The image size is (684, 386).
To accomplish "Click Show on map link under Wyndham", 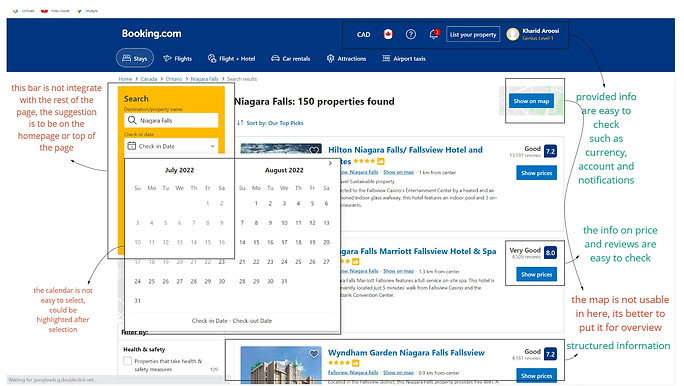I will click(x=398, y=372).
